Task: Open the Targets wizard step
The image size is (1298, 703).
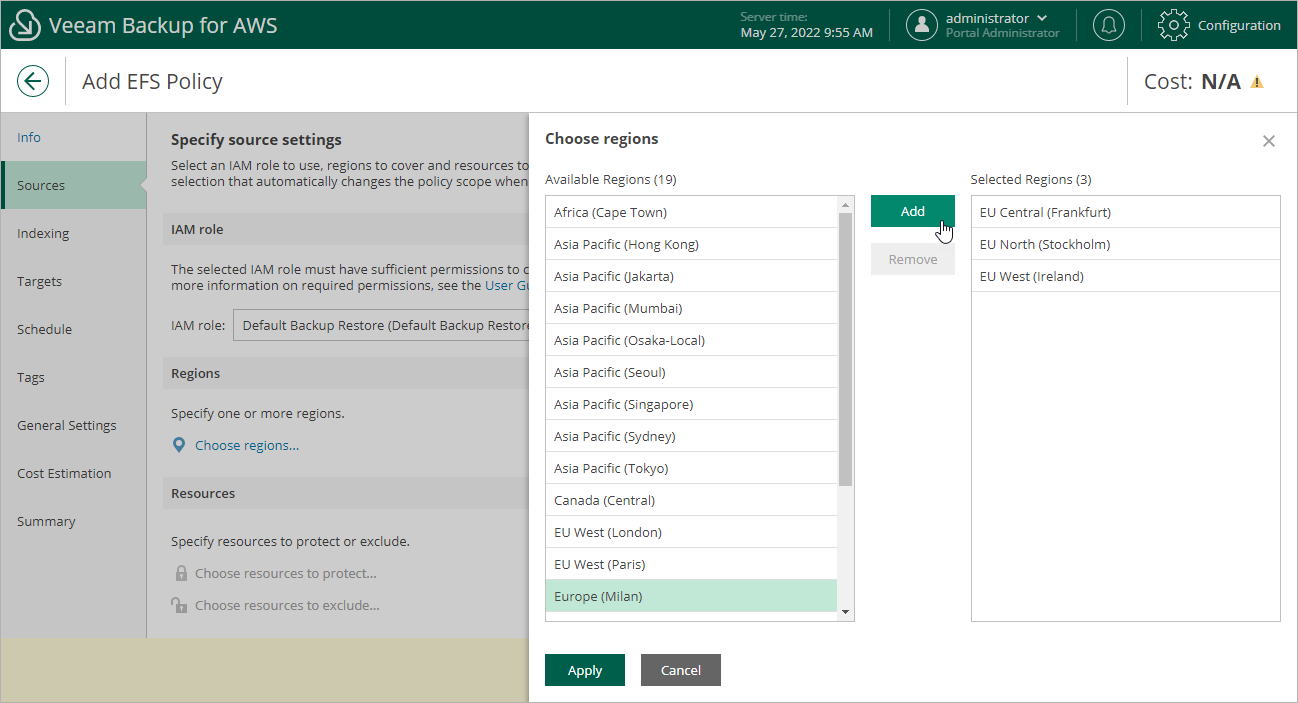Action: (39, 281)
